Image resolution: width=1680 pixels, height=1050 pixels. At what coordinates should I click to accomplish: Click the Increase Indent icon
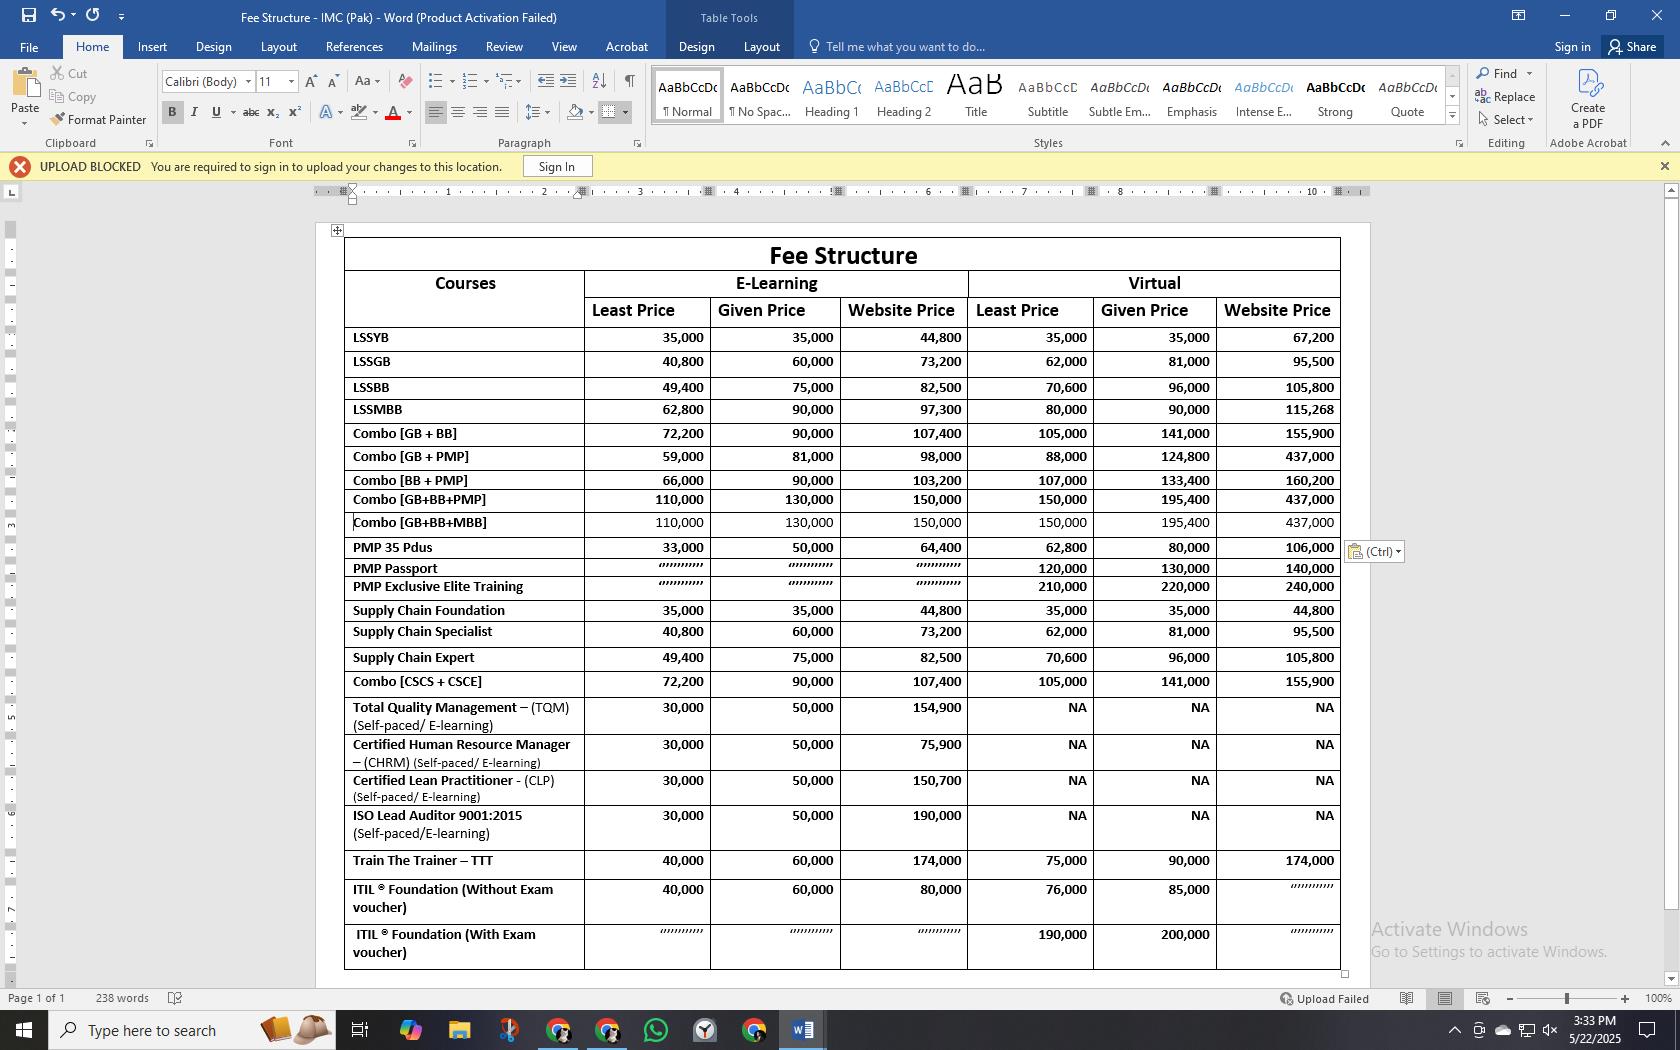point(567,81)
